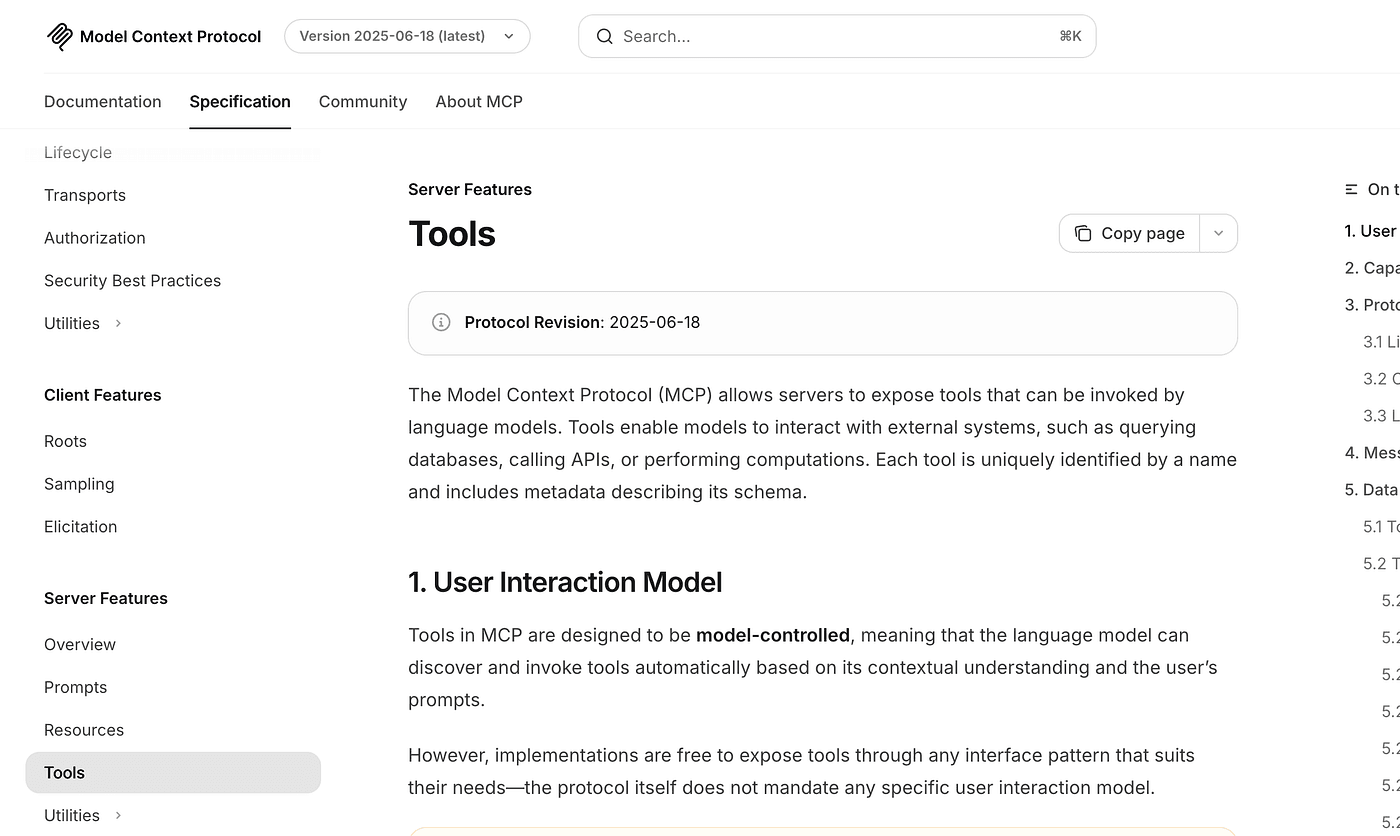Open the Sampling page in sidebar

click(79, 484)
